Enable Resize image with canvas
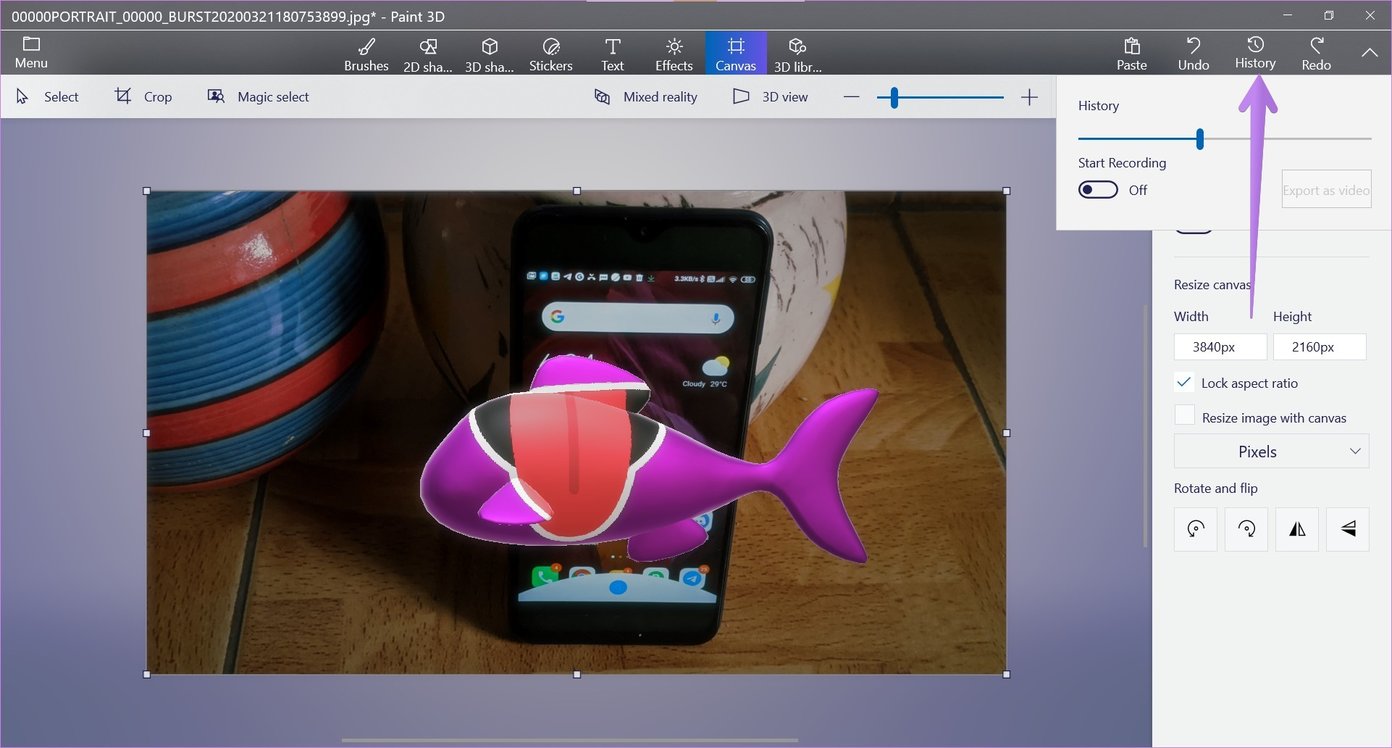The width and height of the screenshot is (1392, 748). pos(1184,414)
